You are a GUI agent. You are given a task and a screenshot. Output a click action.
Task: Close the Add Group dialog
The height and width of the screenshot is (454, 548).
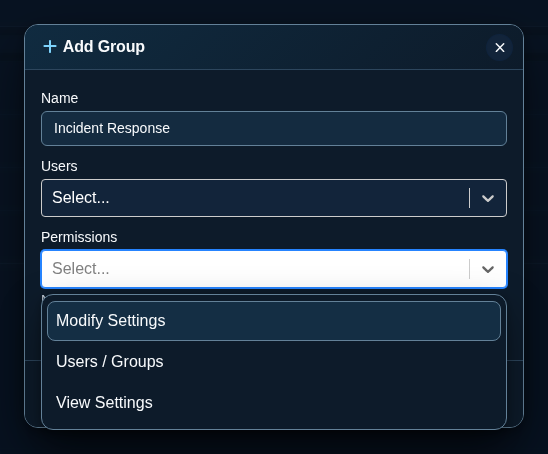[x=499, y=48]
